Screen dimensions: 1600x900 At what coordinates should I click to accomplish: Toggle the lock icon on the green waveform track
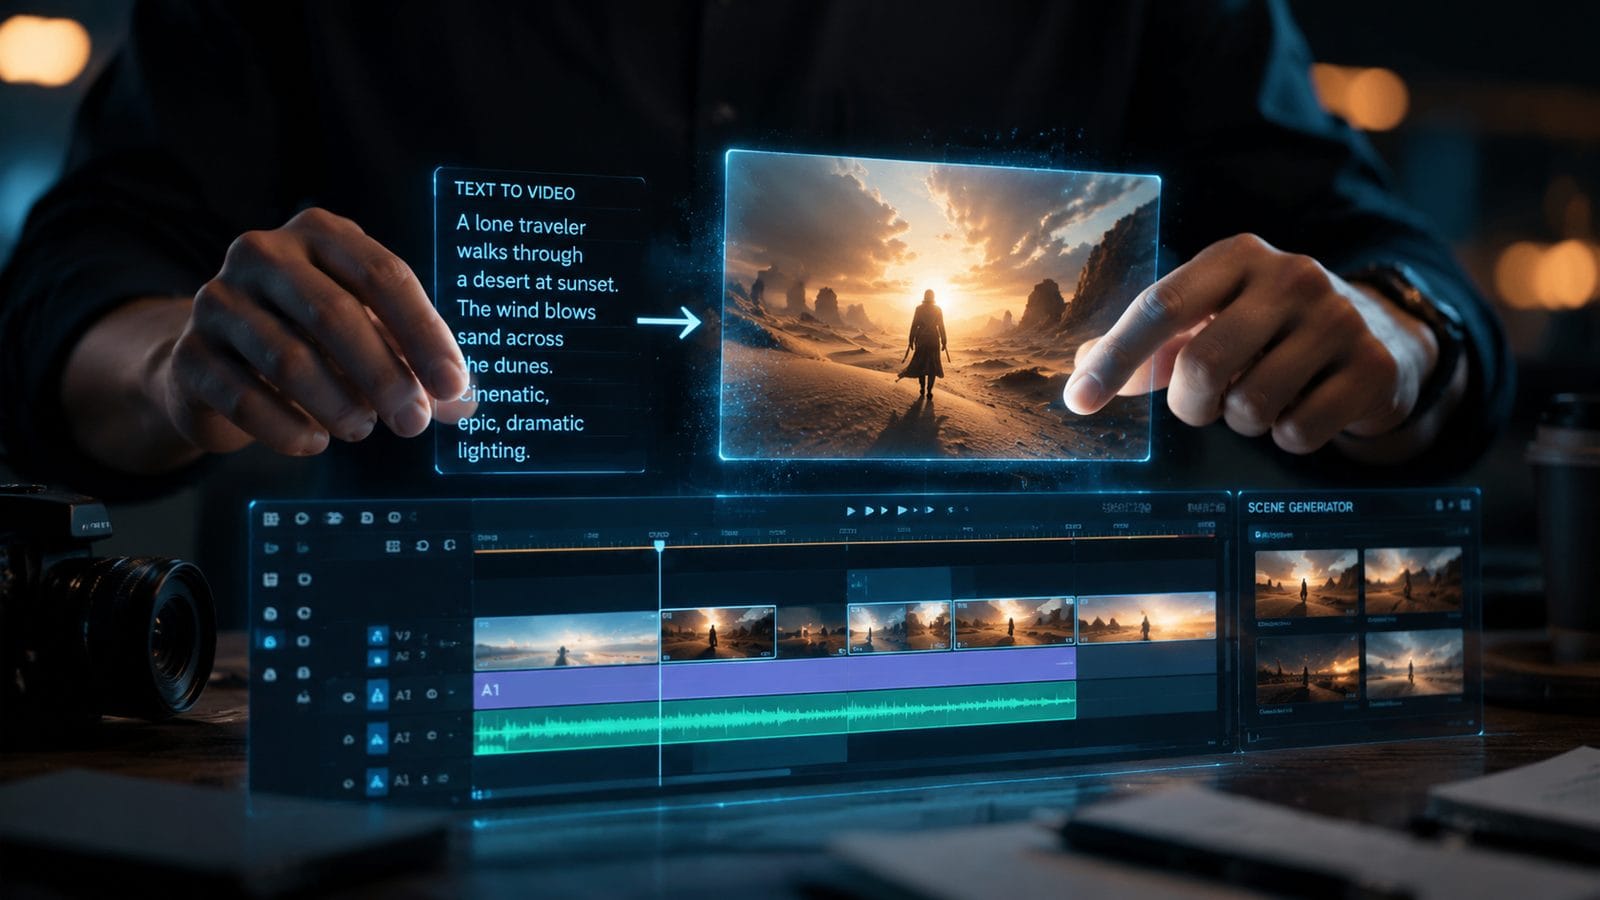[349, 739]
